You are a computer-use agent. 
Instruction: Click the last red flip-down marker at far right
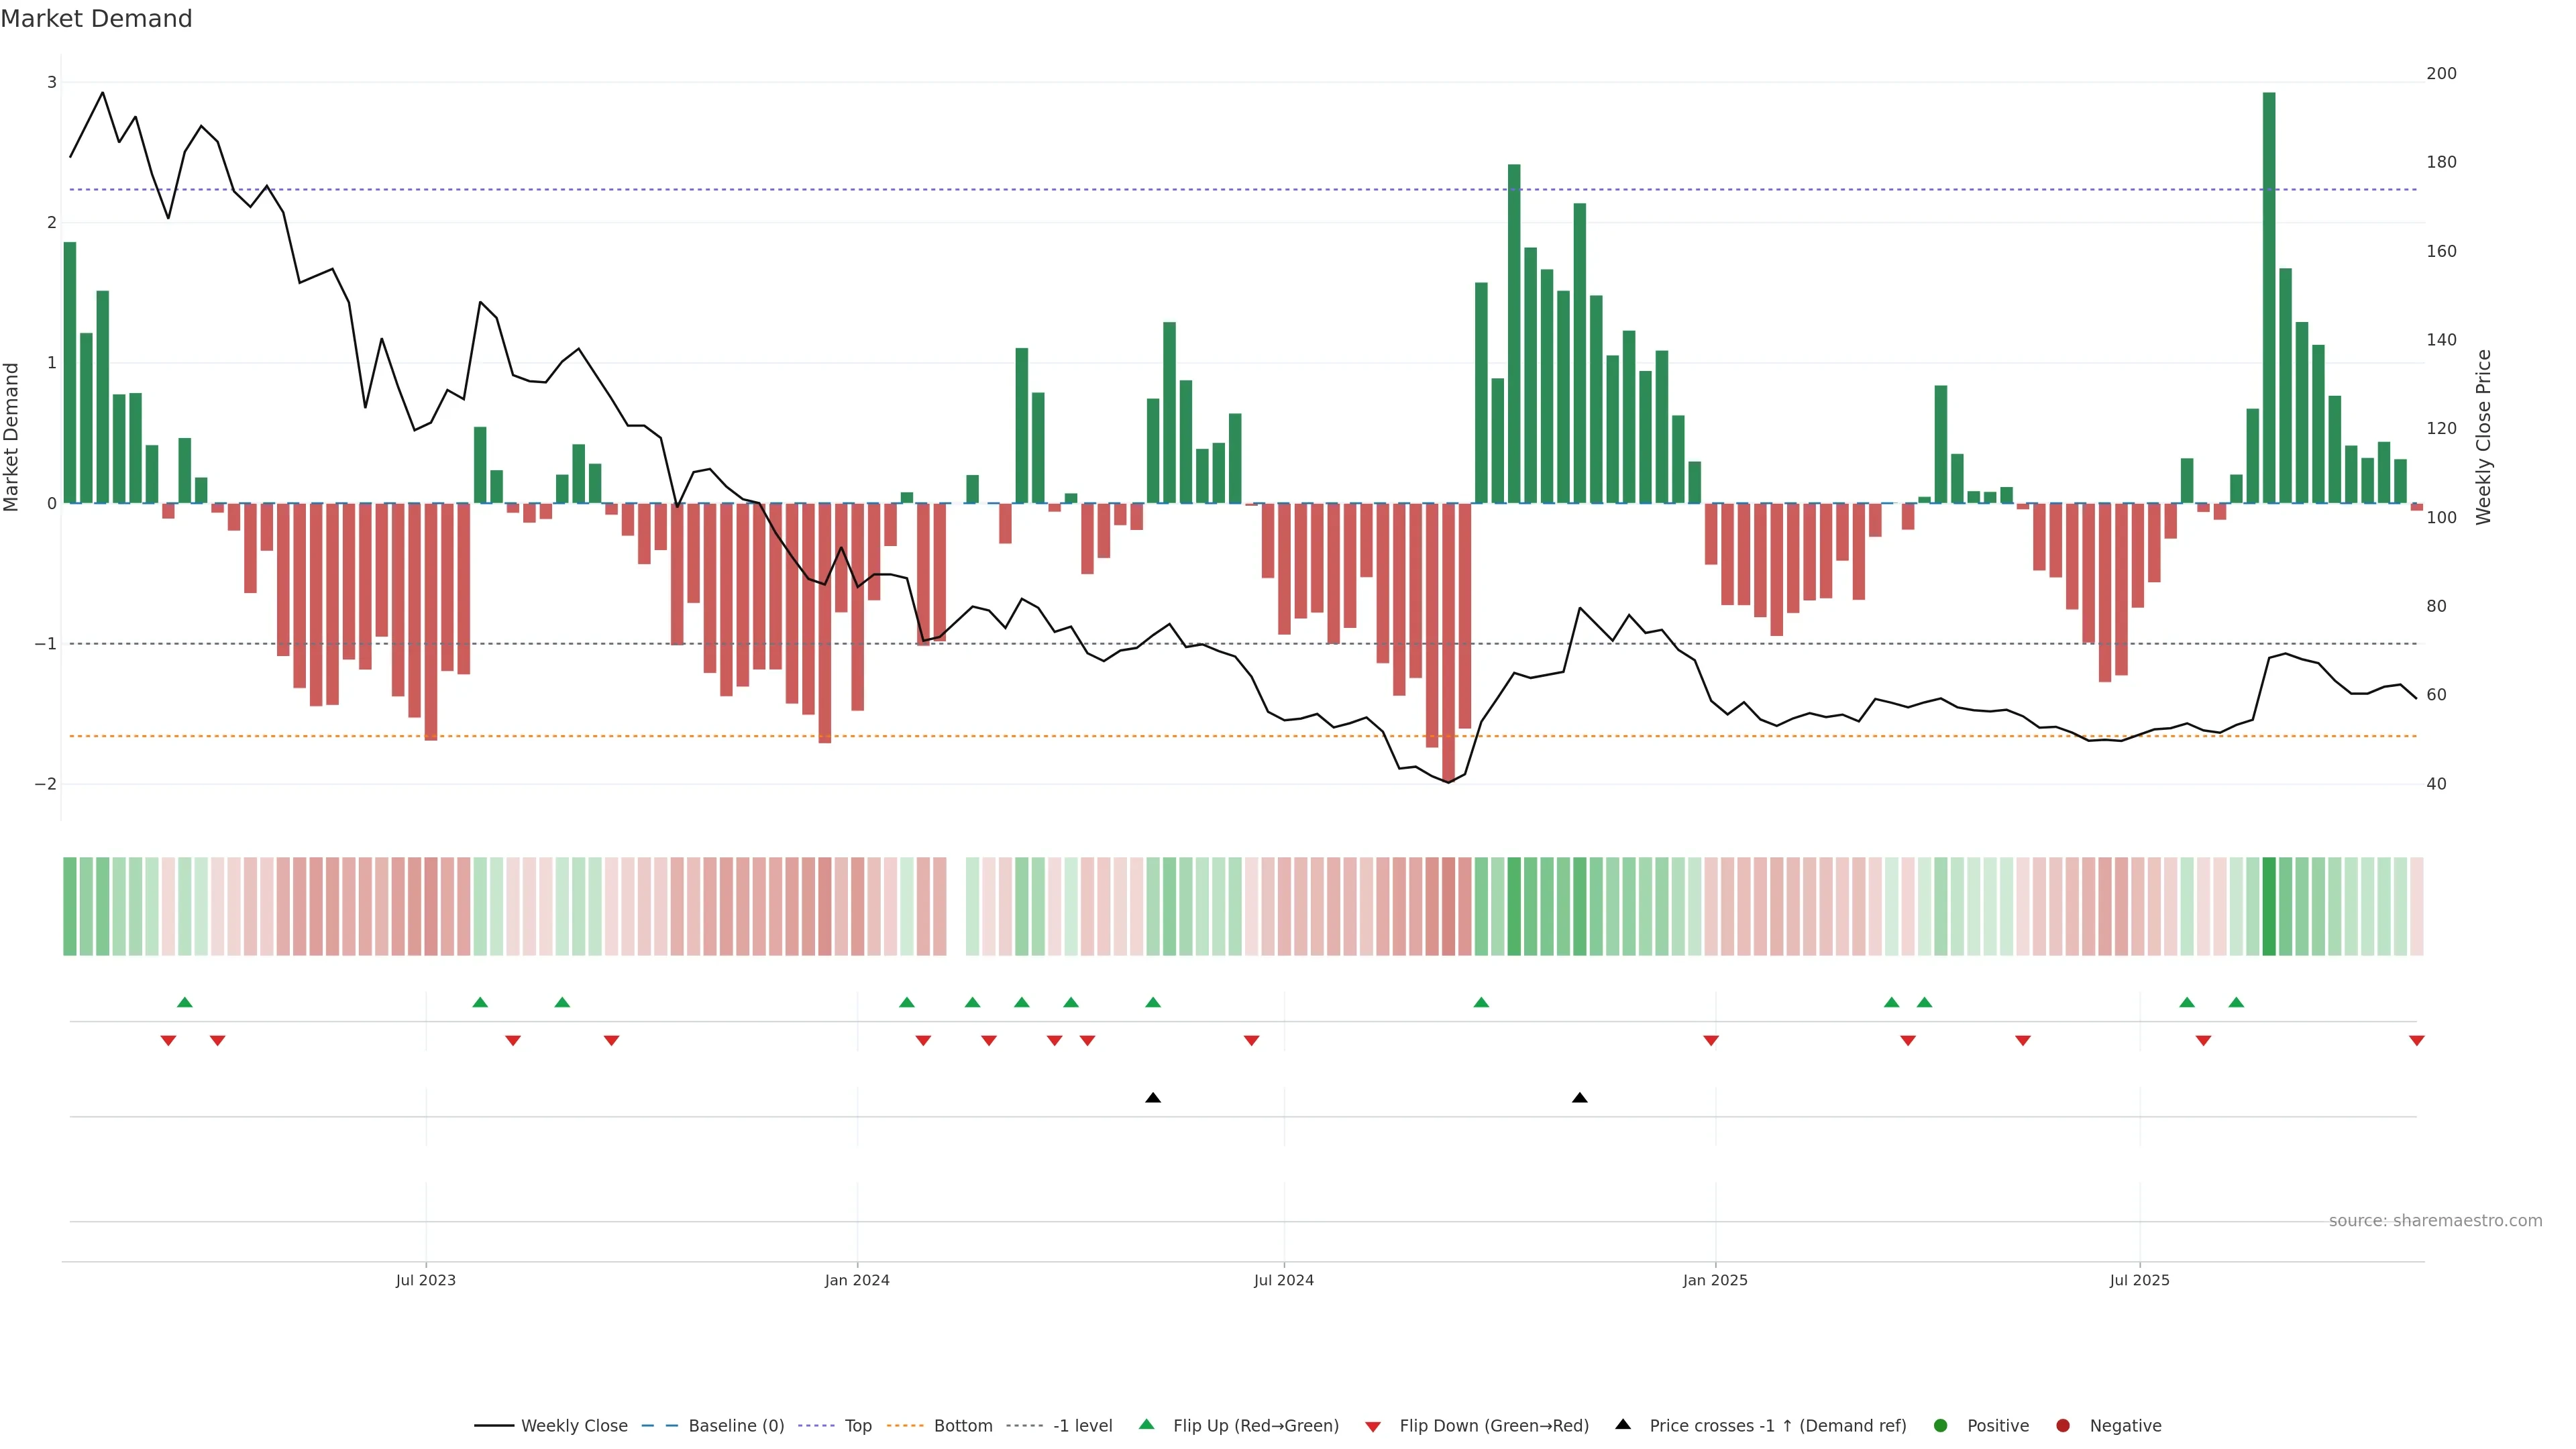click(2417, 1041)
